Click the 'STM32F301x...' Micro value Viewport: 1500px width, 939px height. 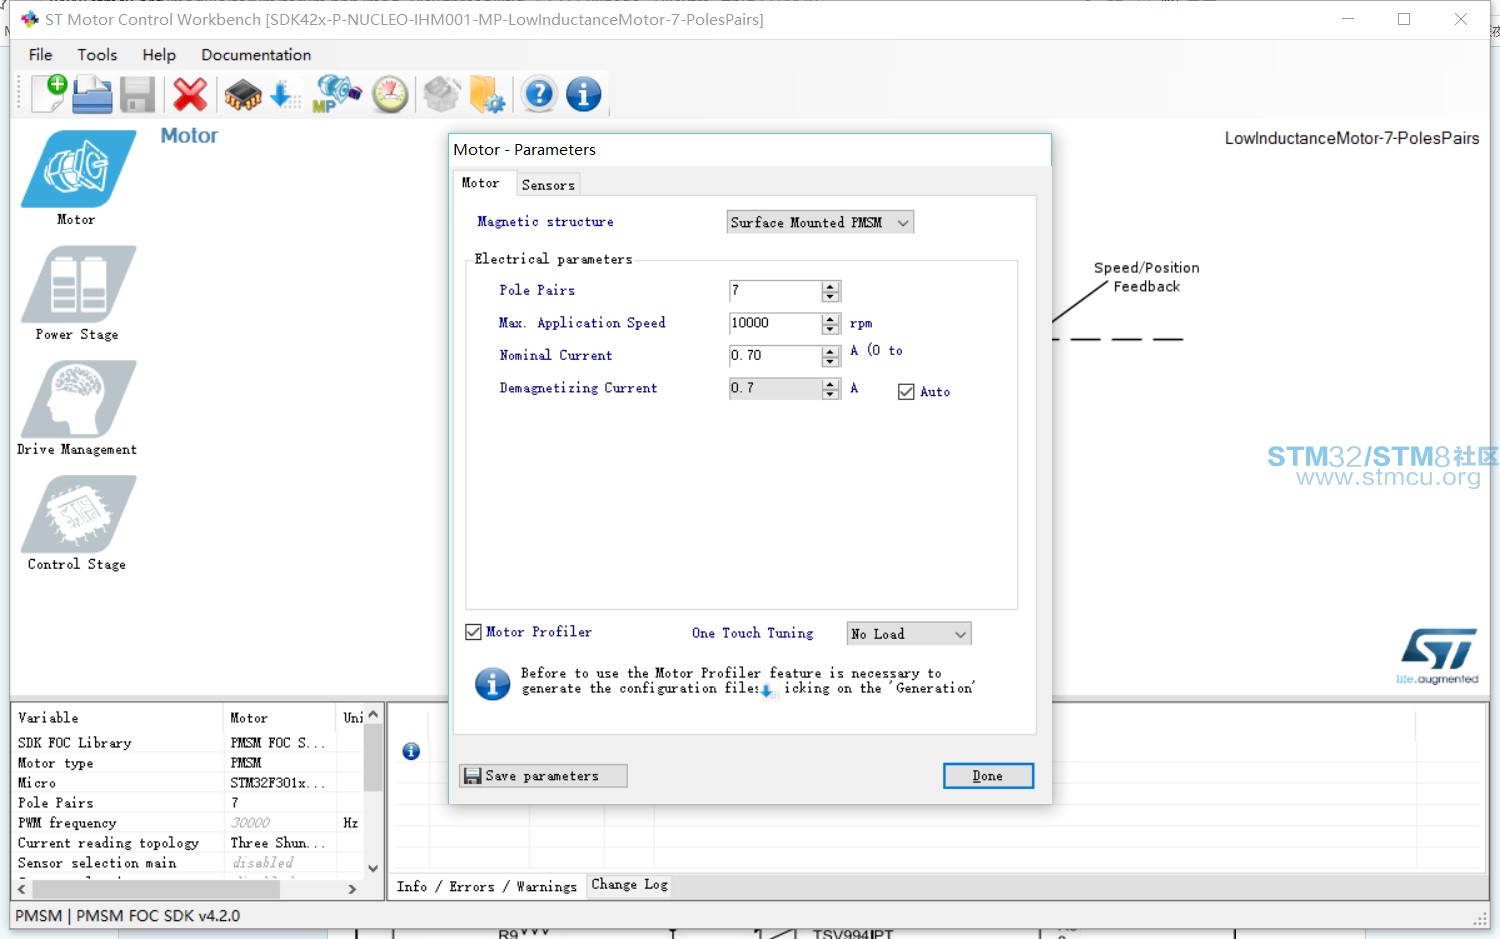click(278, 783)
